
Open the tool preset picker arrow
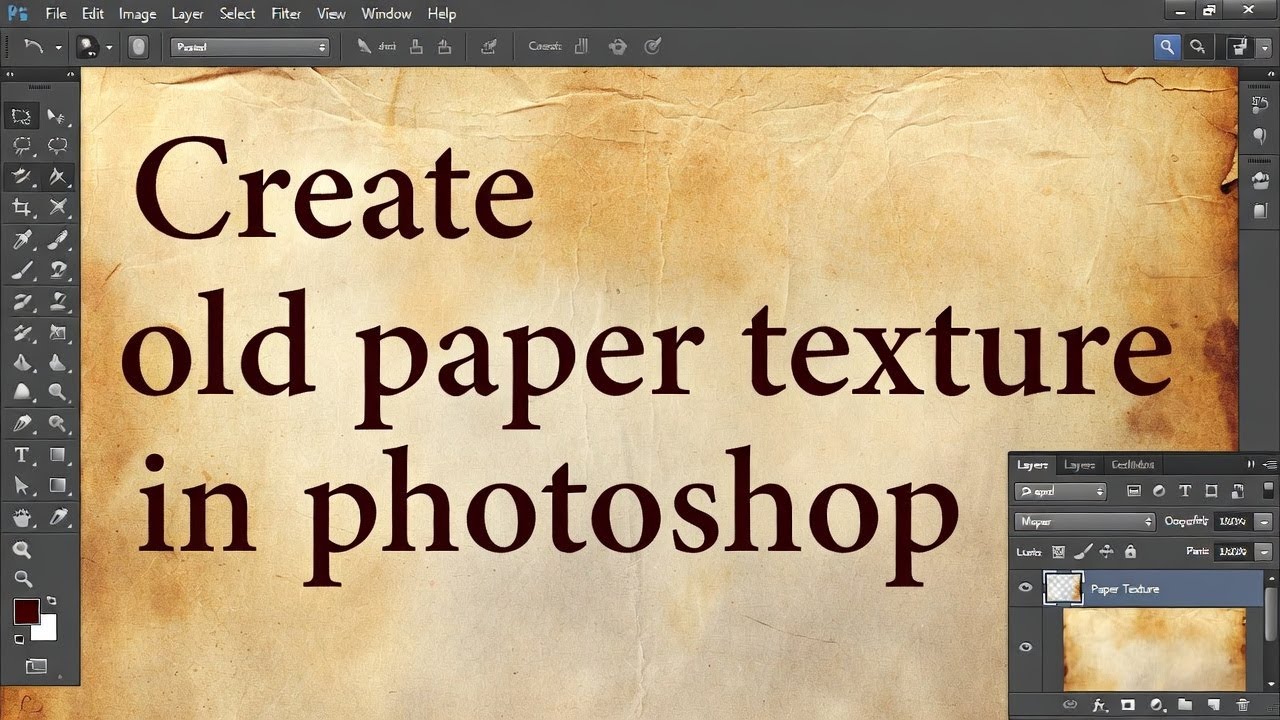pyautogui.click(x=58, y=48)
